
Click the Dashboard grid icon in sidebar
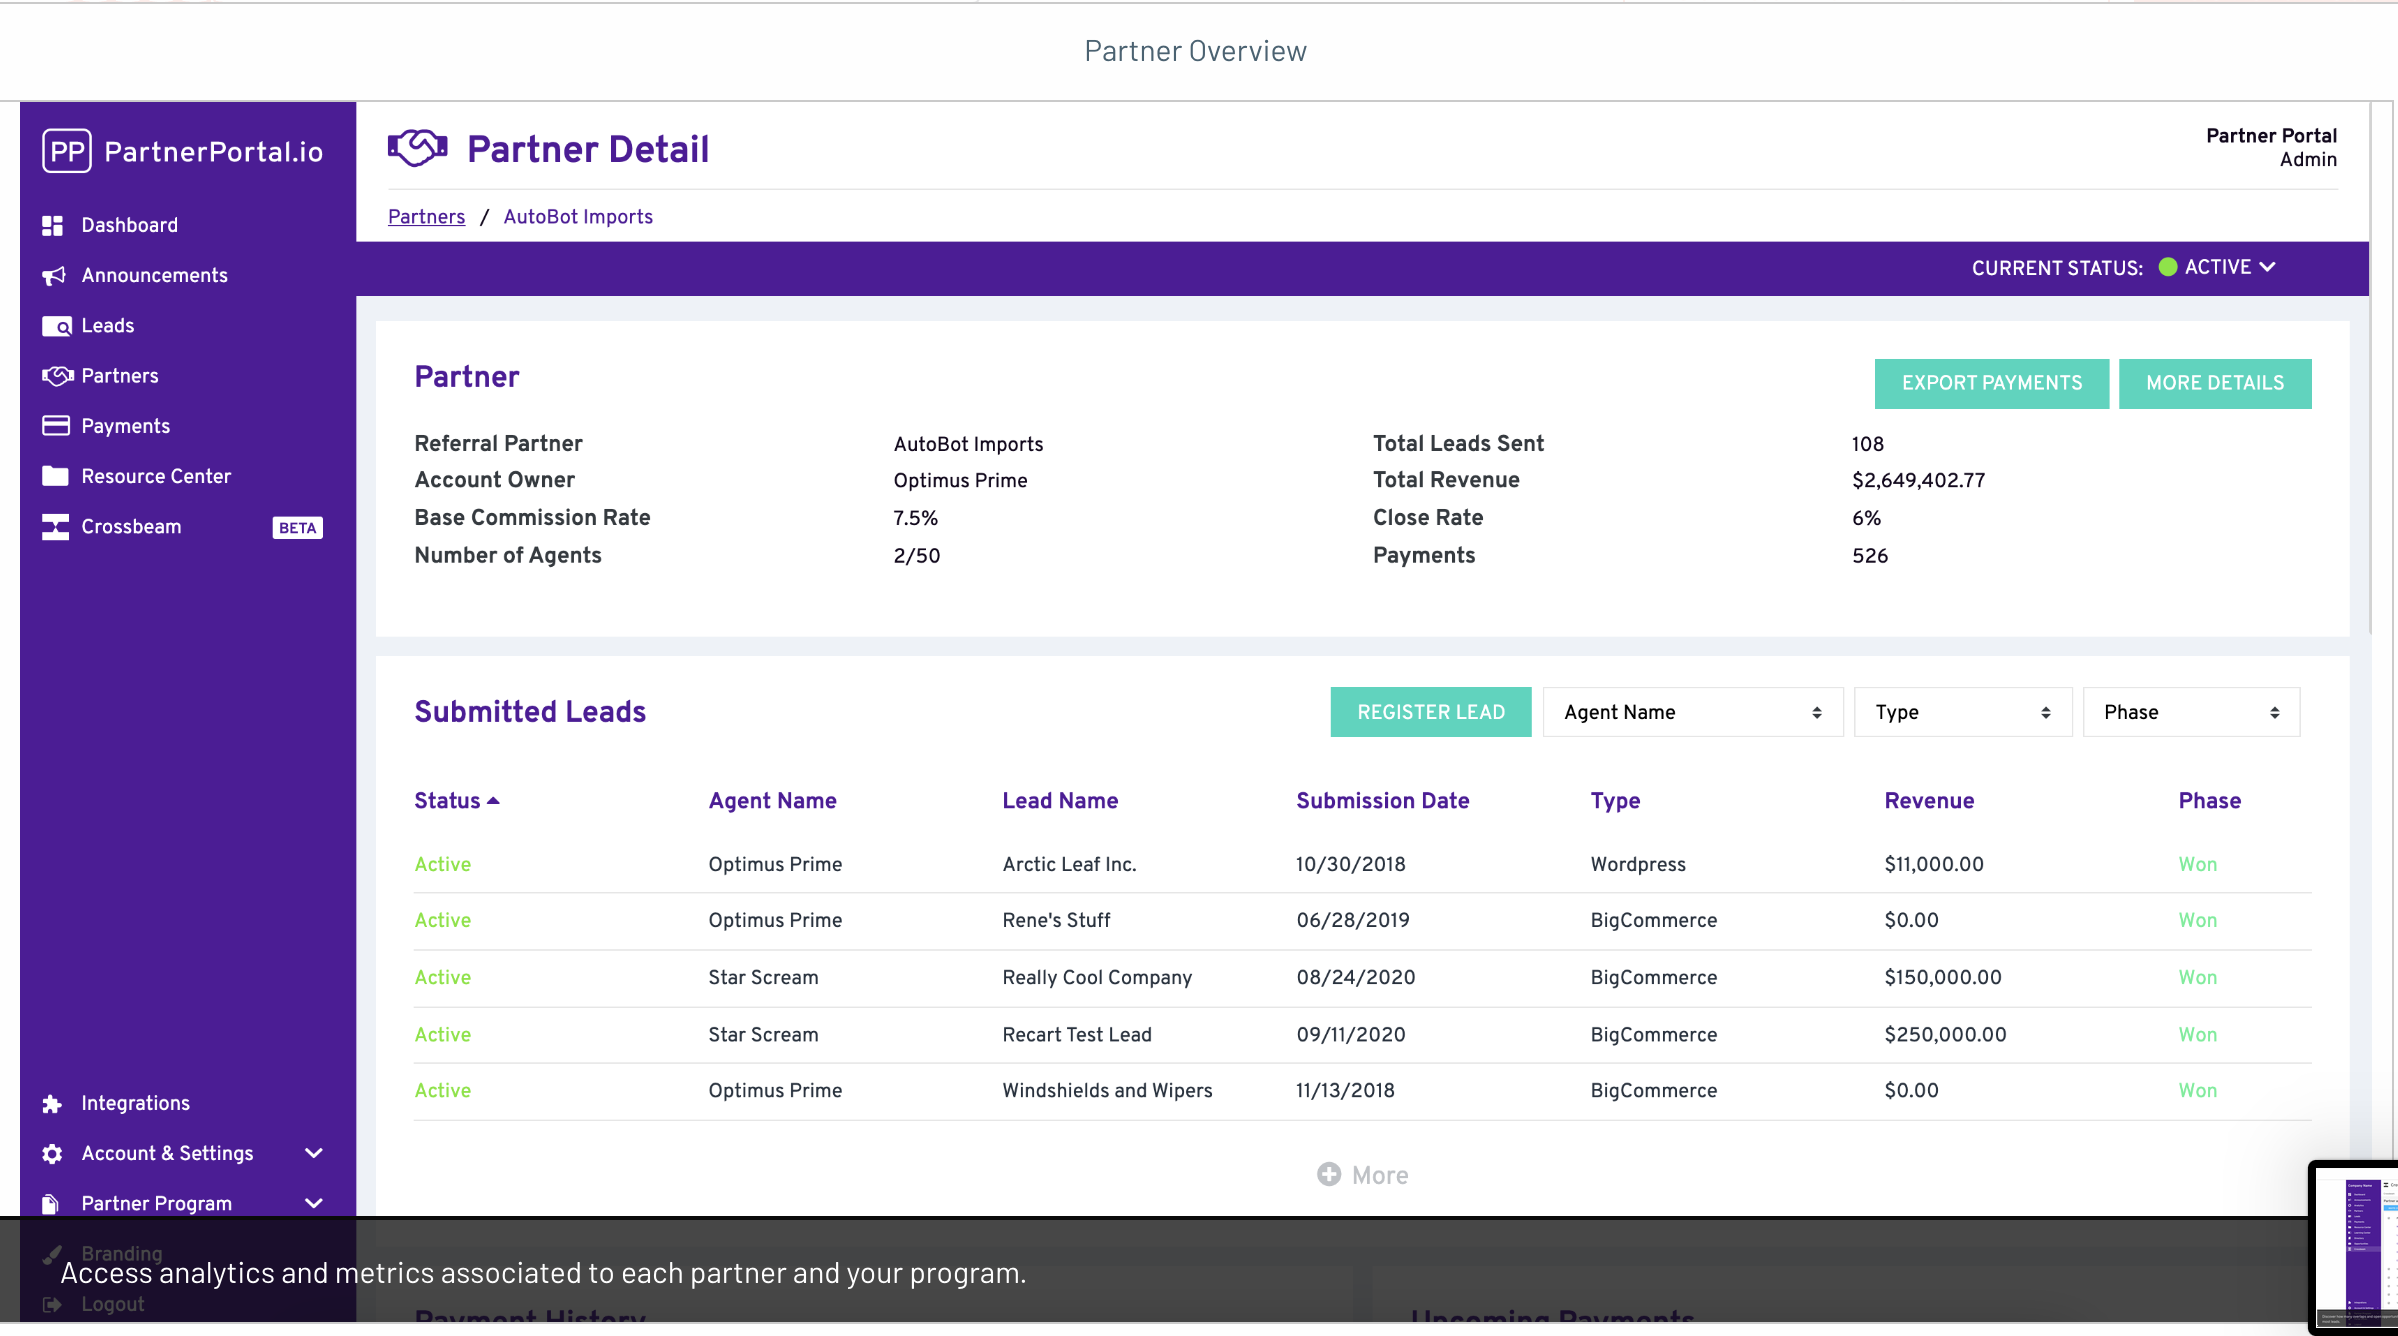53,226
